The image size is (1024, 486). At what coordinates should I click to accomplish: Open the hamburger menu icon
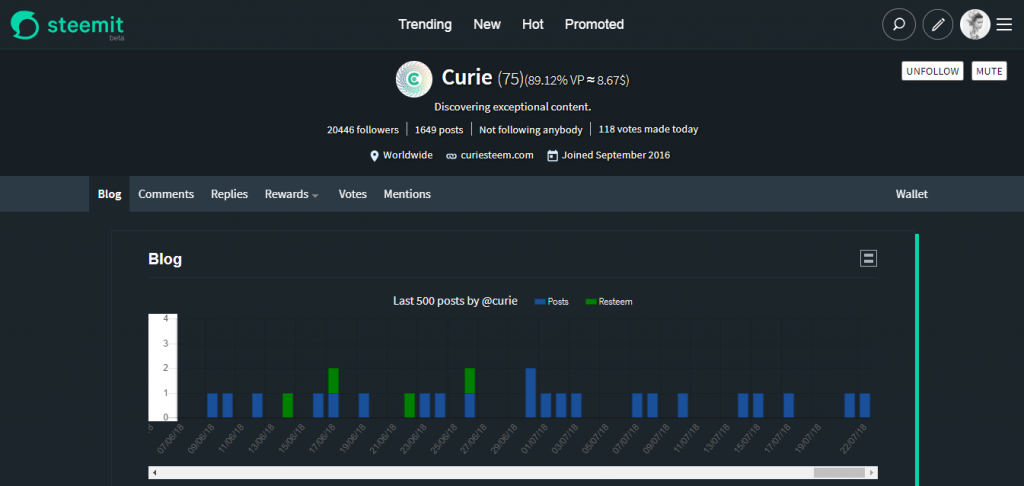(1004, 25)
